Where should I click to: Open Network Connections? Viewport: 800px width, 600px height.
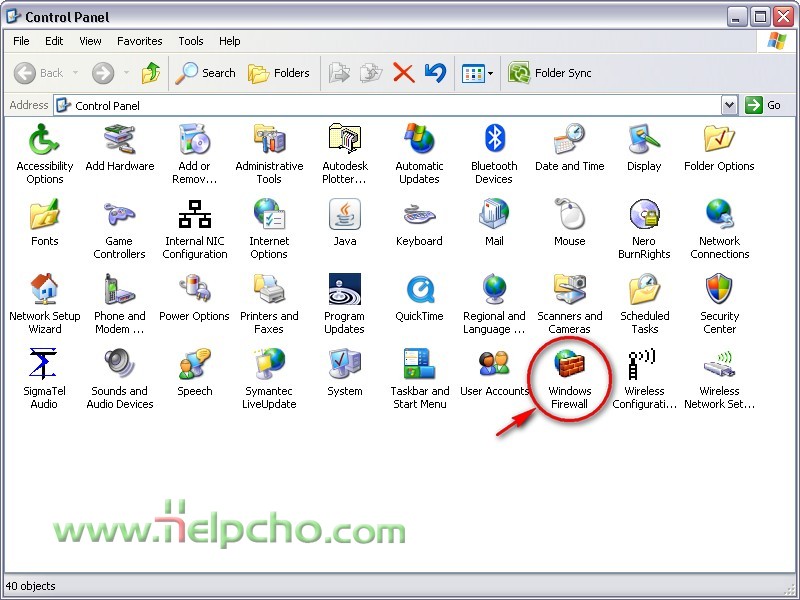[719, 229]
